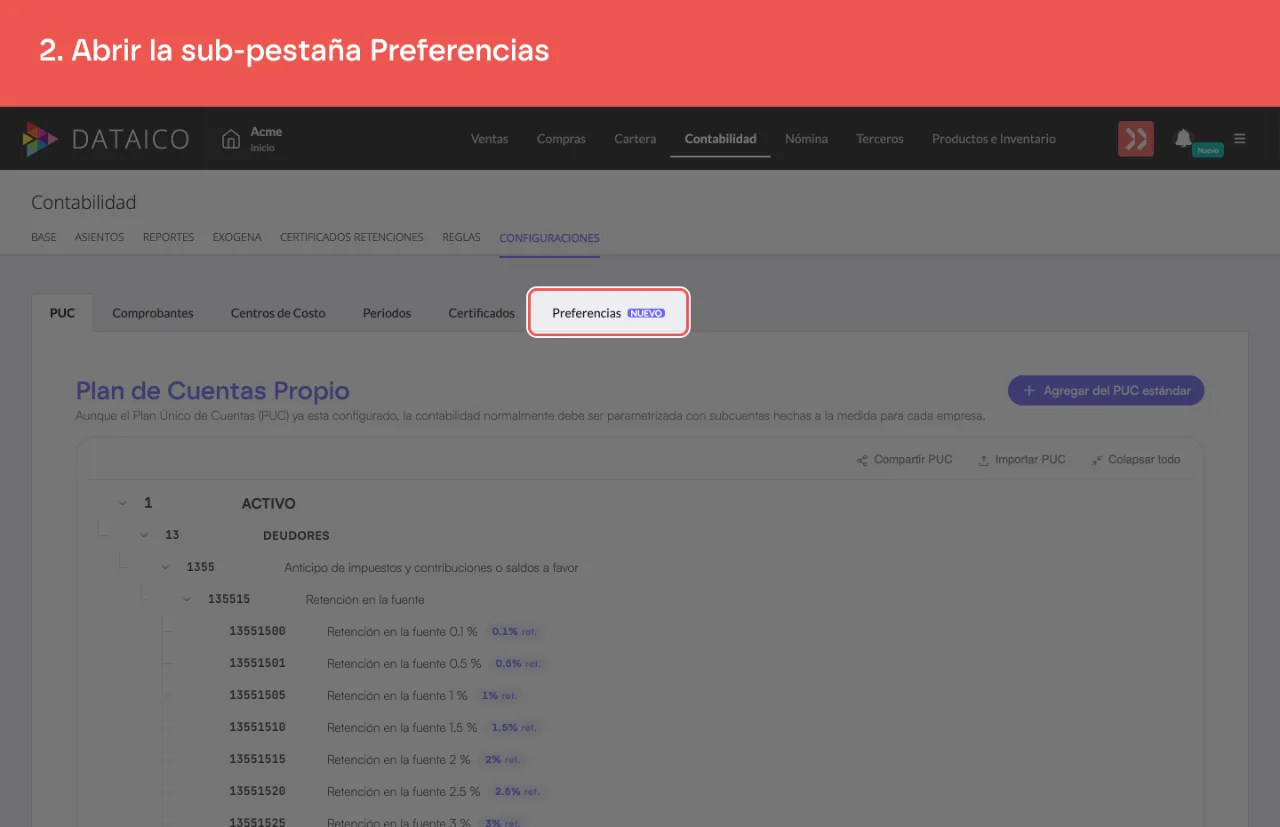Open the Comprobantes tab

tap(153, 313)
